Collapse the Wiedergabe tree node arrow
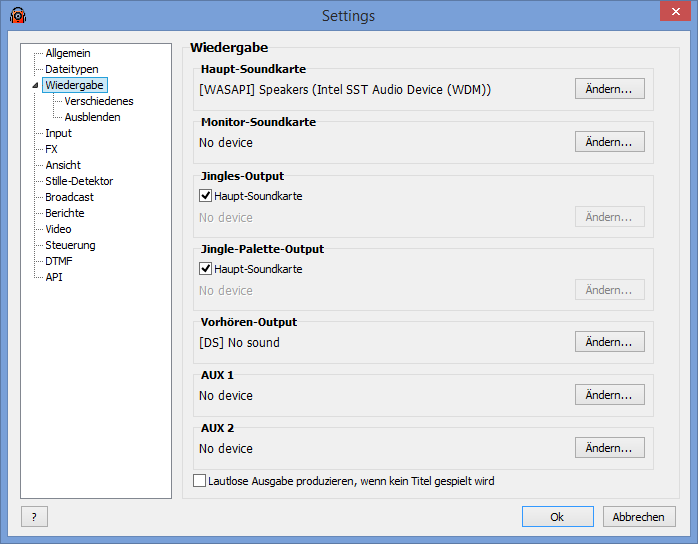Viewport: 698px width, 544px height. [36, 86]
